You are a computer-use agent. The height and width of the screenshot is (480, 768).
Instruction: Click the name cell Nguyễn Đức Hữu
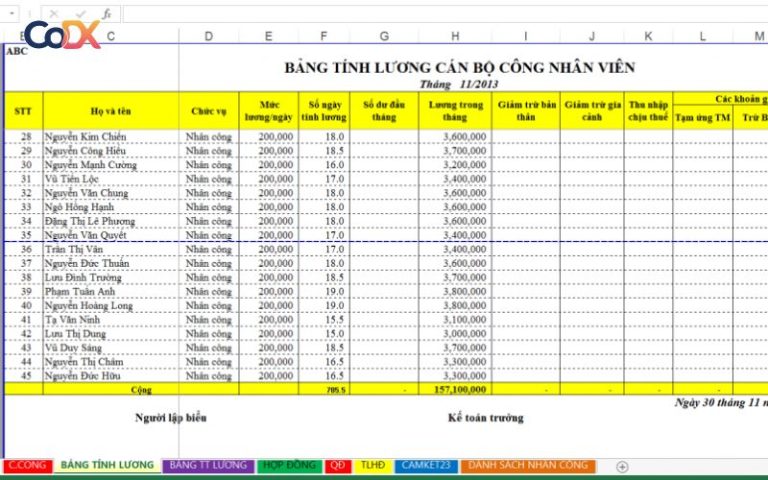111,376
